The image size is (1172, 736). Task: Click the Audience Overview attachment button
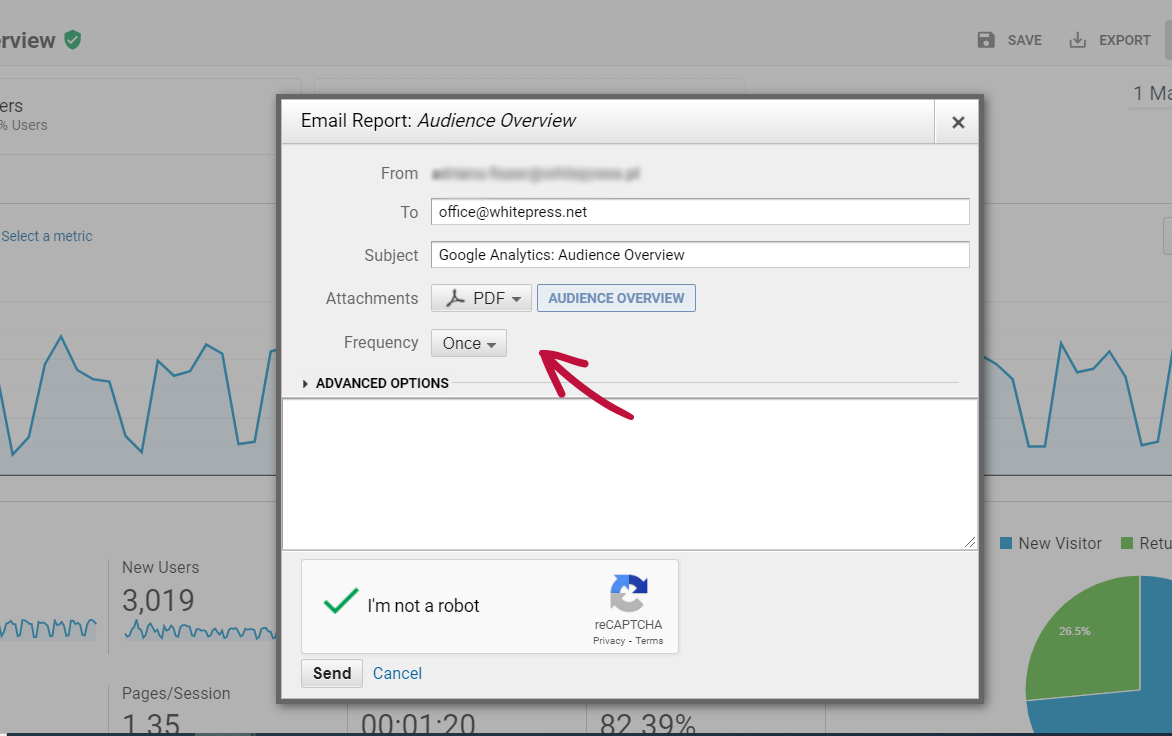pos(616,298)
